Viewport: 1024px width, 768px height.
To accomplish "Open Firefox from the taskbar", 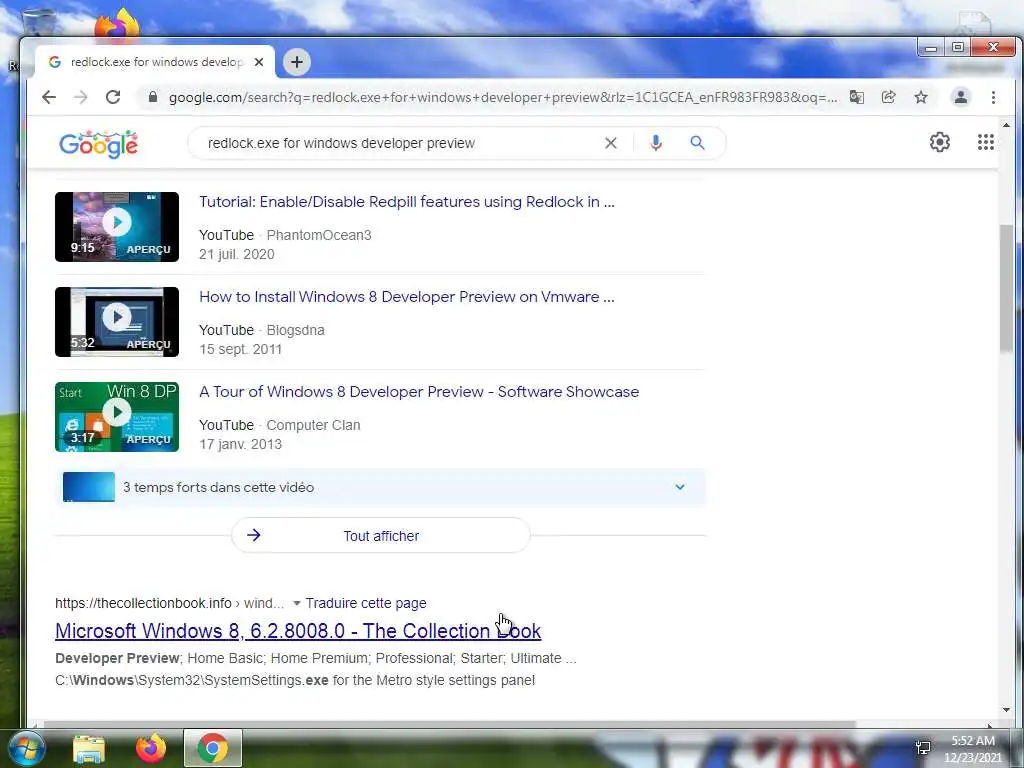I will point(151,748).
